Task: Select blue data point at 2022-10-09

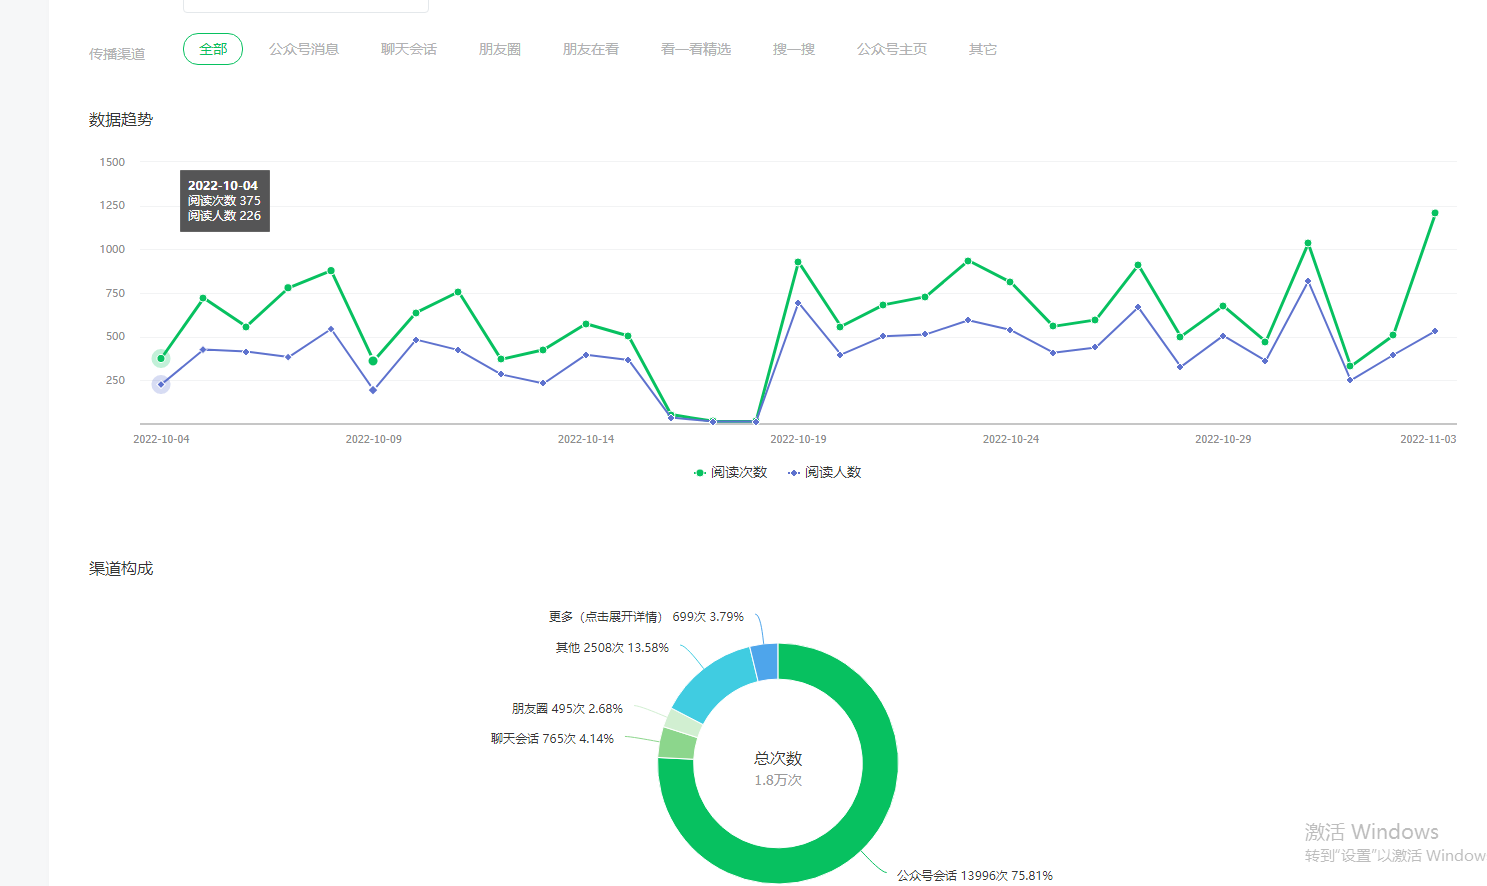Action: click(373, 390)
